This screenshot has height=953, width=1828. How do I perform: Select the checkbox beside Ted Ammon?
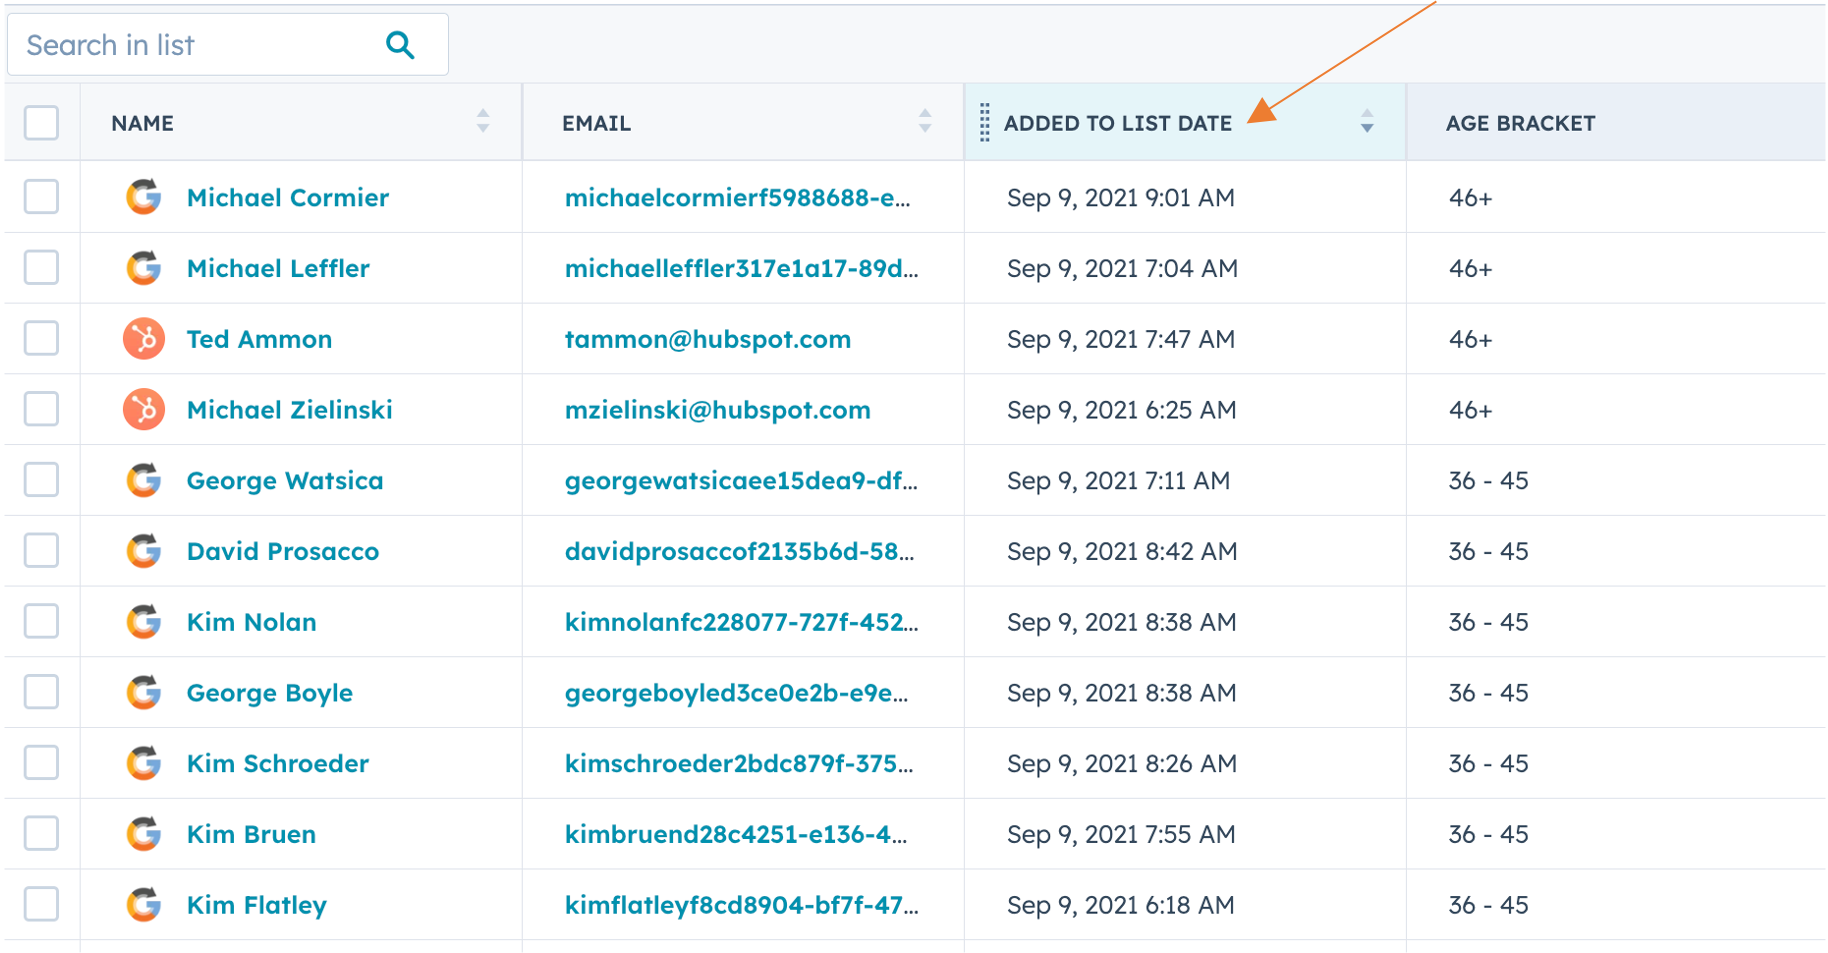41,338
